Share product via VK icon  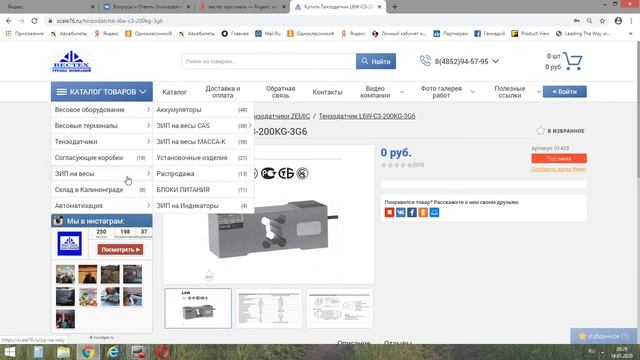[x=400, y=212]
